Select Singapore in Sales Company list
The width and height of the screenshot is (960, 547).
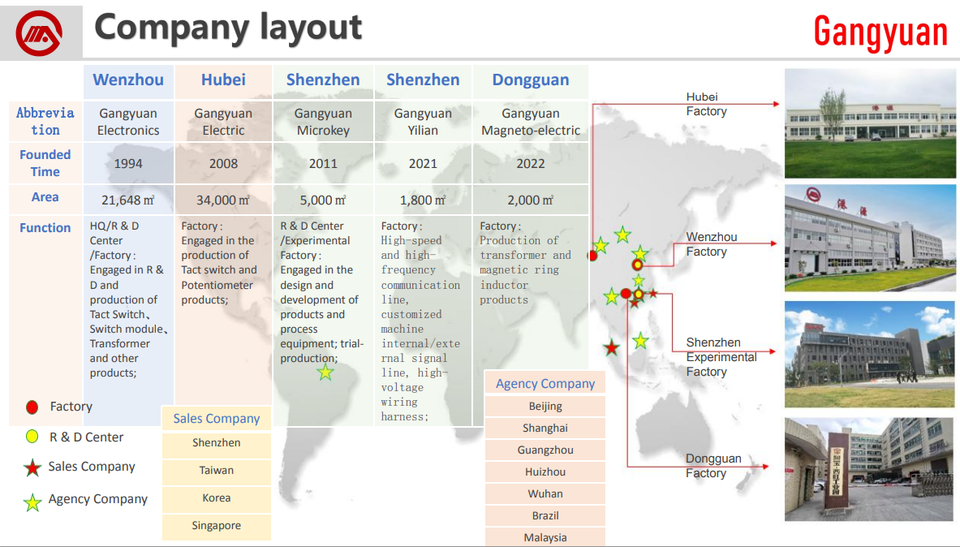tap(216, 526)
